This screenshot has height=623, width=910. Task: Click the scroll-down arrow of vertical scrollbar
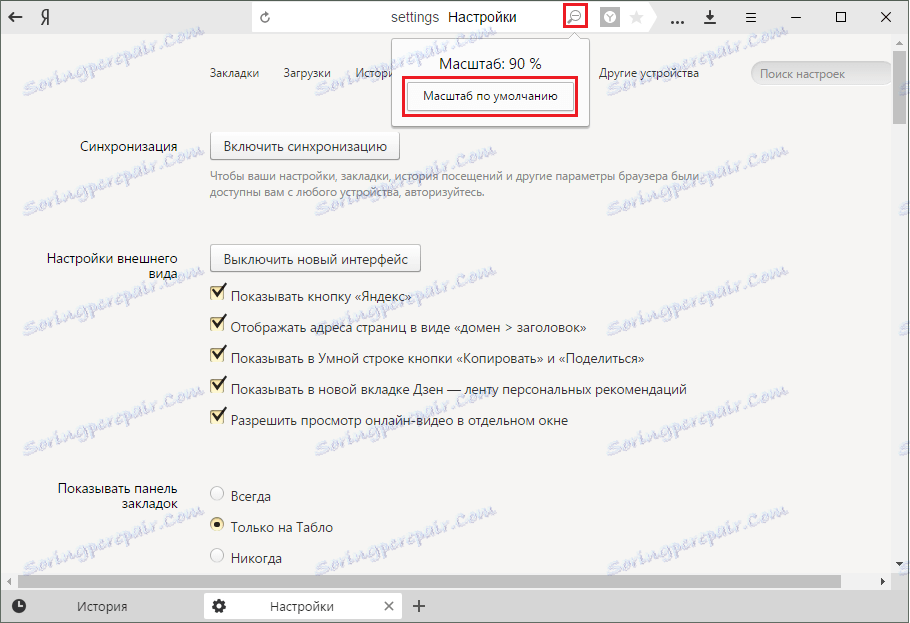point(899,564)
